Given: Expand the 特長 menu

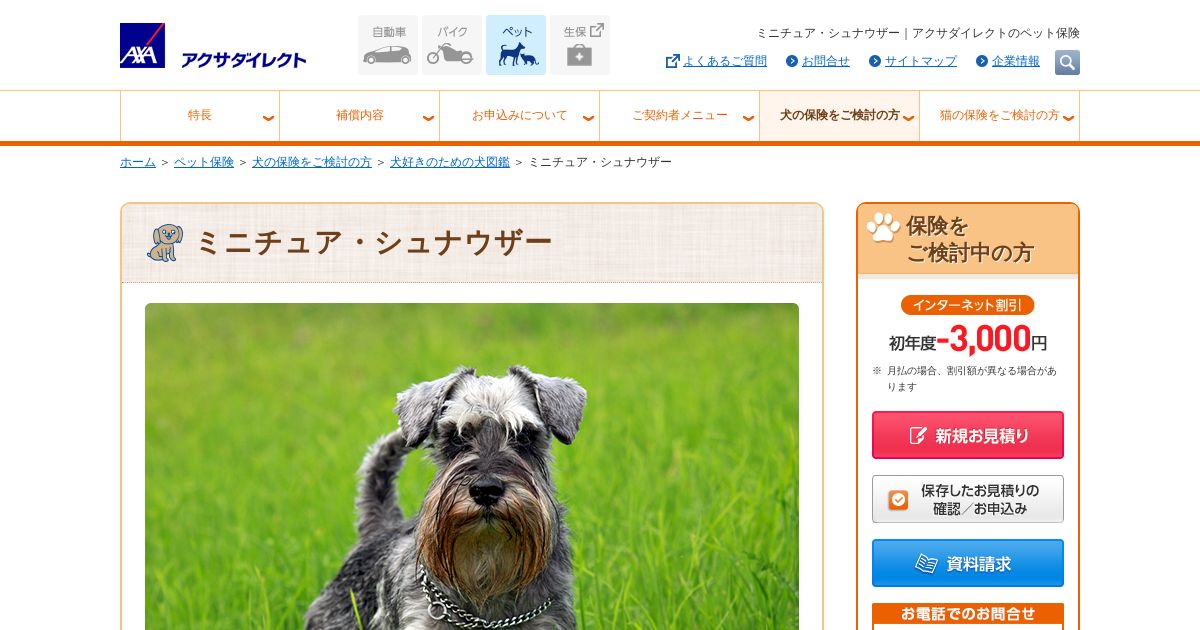Looking at the screenshot, I should pos(200,116).
